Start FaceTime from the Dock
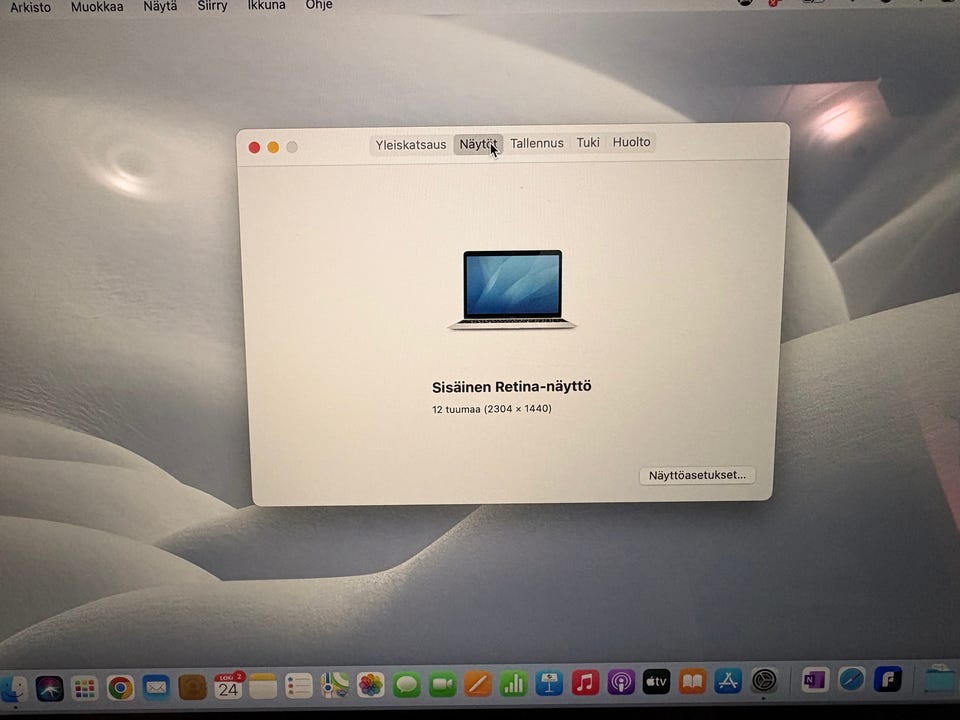 (442, 683)
